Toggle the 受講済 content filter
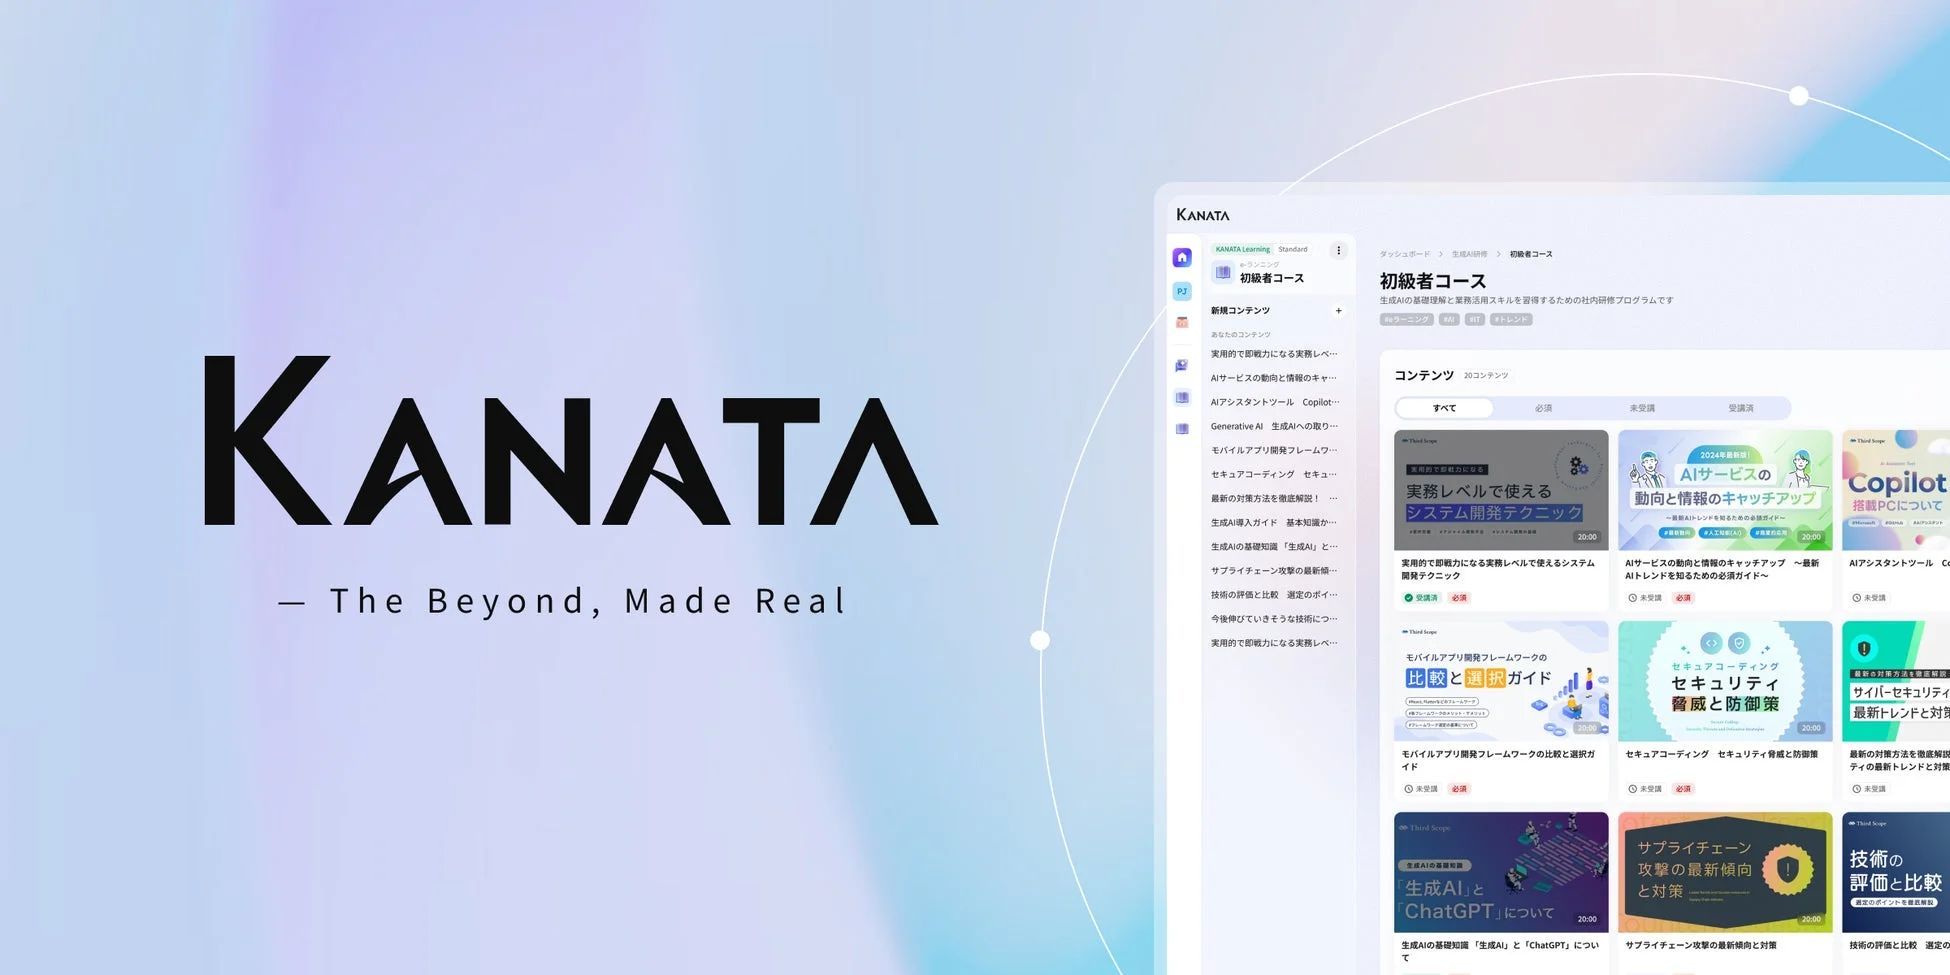 tap(1742, 408)
